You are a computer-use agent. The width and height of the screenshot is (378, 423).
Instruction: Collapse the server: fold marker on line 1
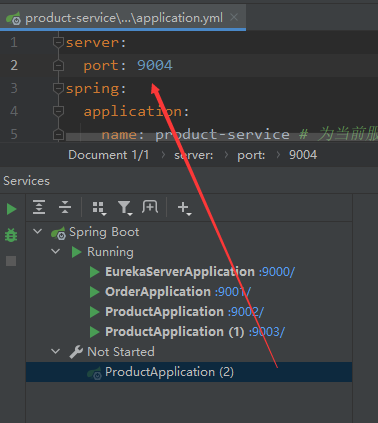click(58, 42)
